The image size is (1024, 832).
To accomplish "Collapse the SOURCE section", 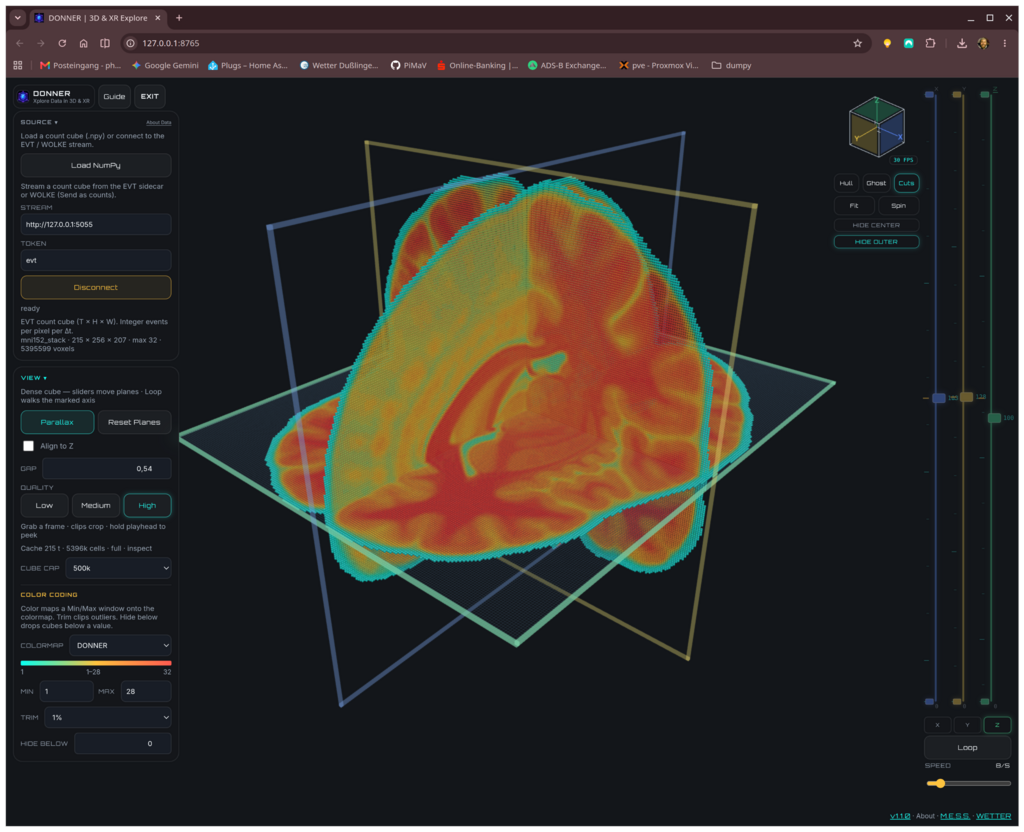I will [39, 122].
